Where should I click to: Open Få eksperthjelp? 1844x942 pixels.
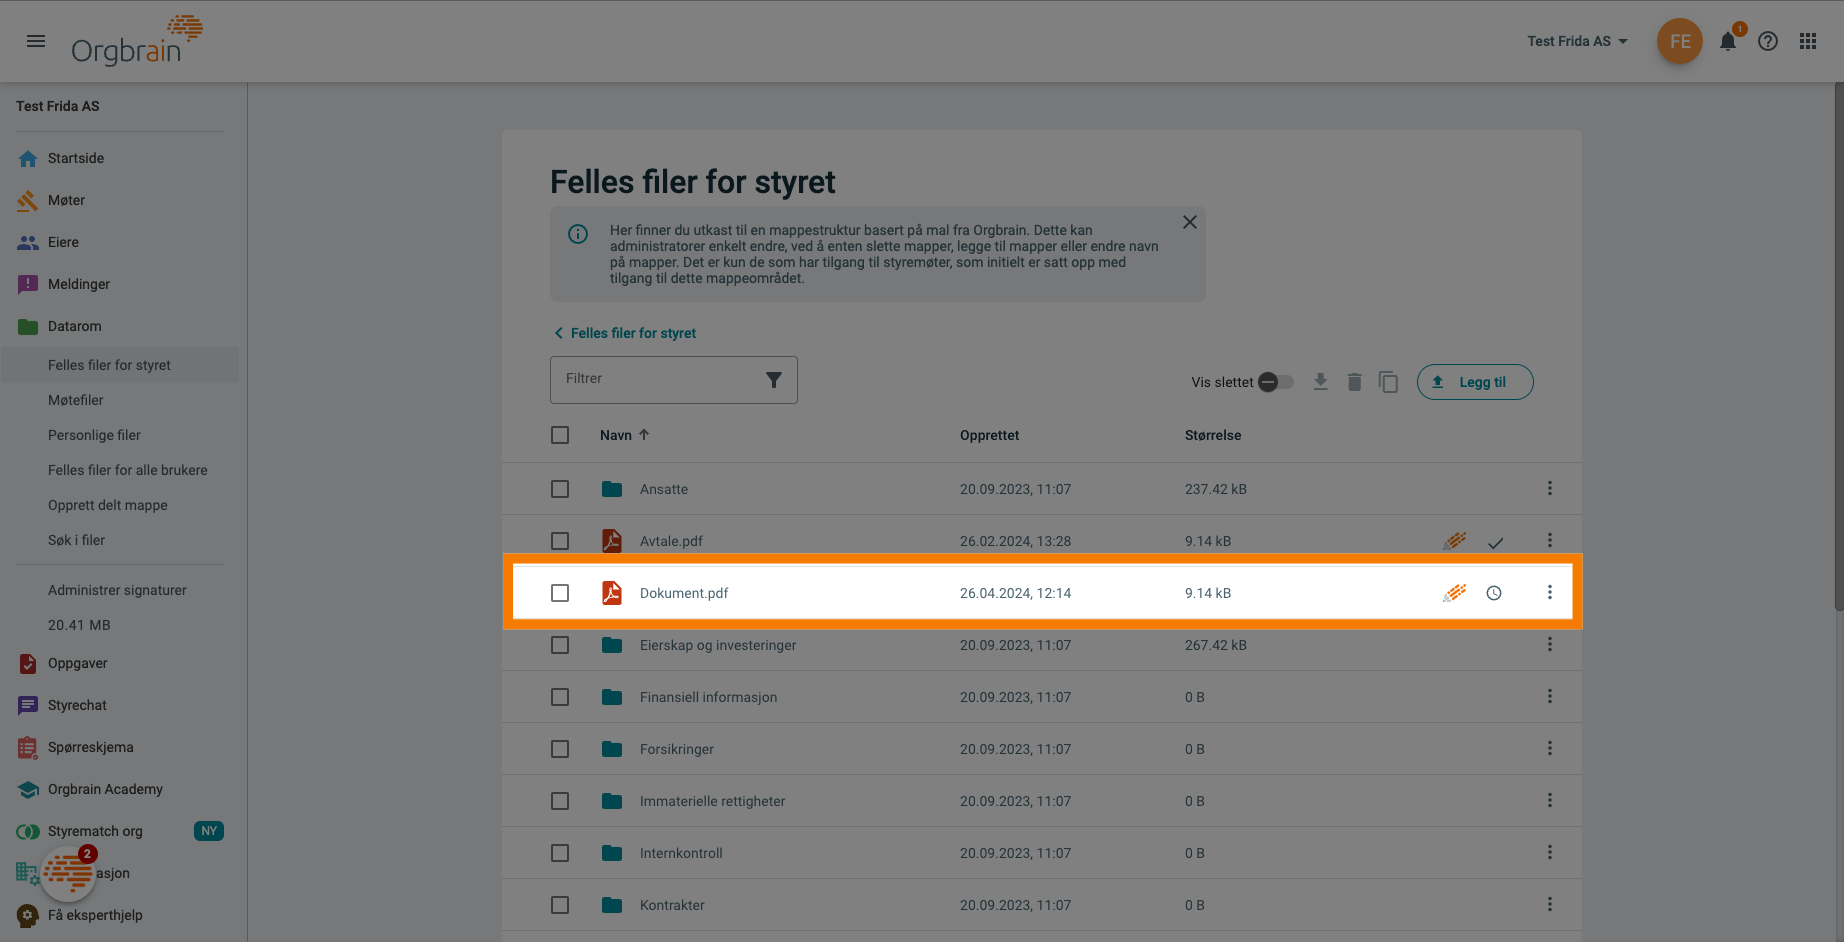tap(95, 915)
